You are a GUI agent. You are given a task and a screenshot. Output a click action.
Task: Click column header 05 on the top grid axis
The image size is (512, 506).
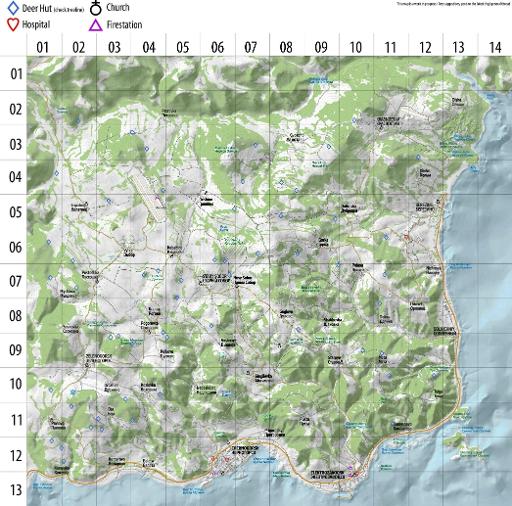tap(183, 47)
